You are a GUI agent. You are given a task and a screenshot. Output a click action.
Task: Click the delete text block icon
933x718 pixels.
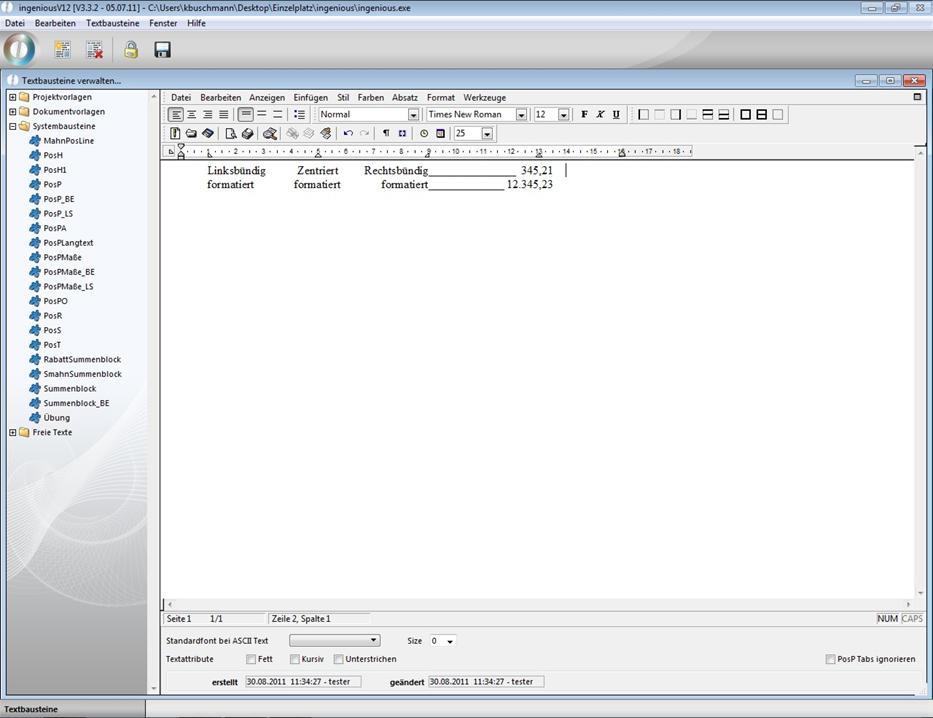pos(94,49)
